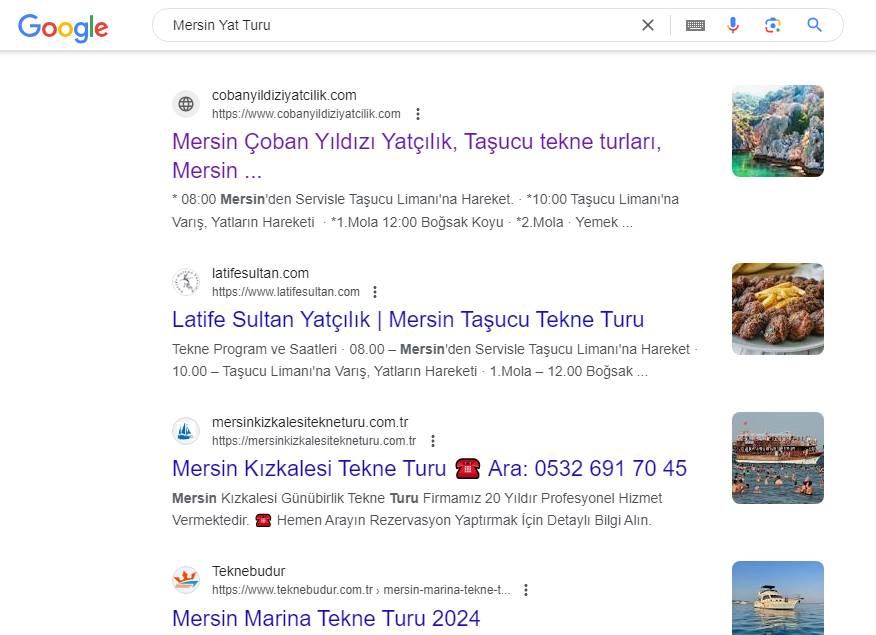This screenshot has height=635, width=876.
Task: Open Mersin Çoban Yıldızı Yatçılık result
Action: (416, 142)
